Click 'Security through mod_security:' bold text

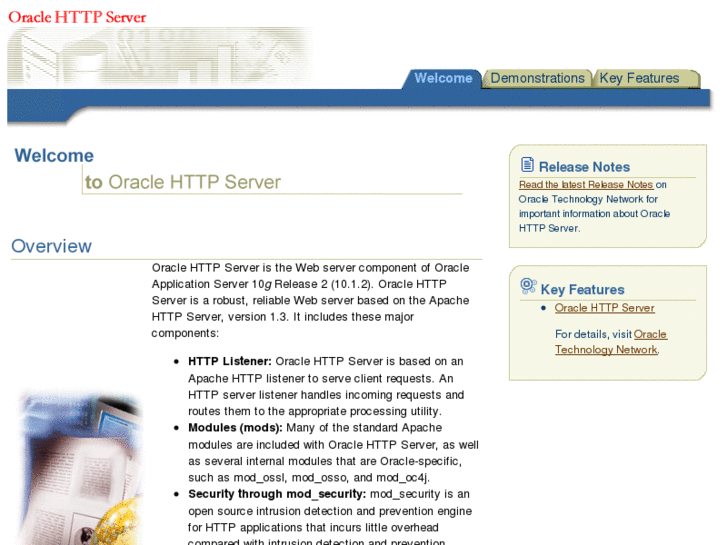point(277,494)
